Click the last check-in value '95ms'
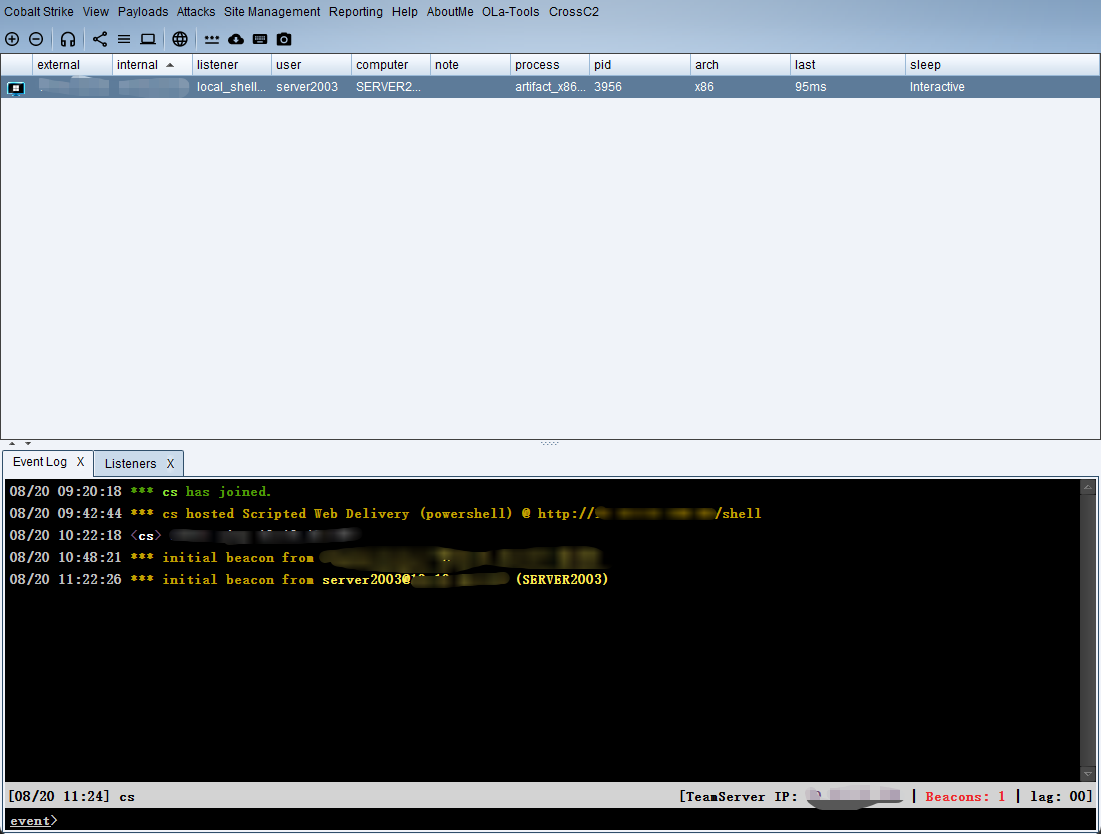This screenshot has height=834, width=1101. 810,87
